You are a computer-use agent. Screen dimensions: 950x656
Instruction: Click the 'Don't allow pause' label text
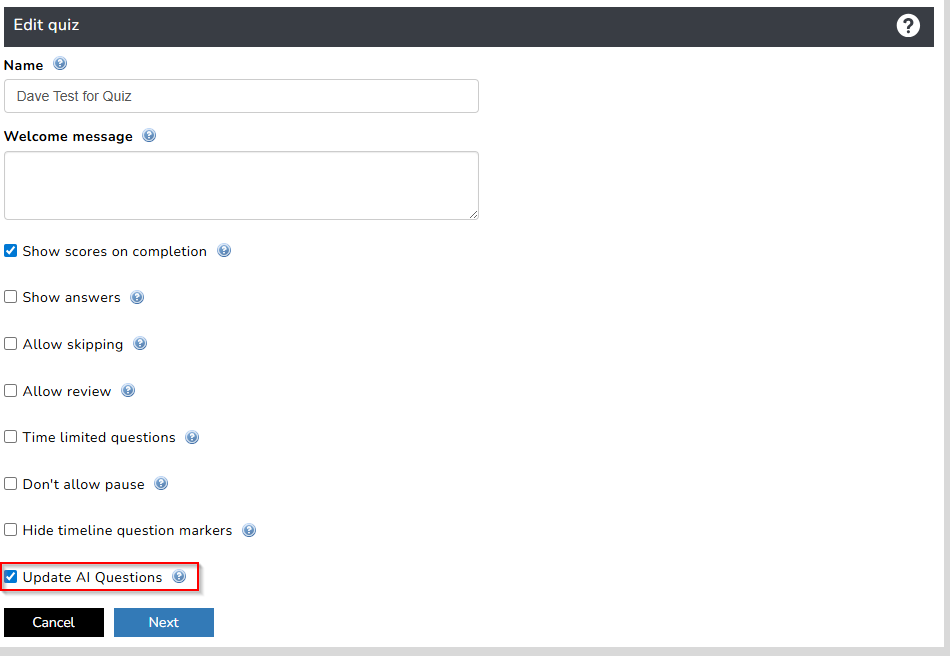click(84, 484)
